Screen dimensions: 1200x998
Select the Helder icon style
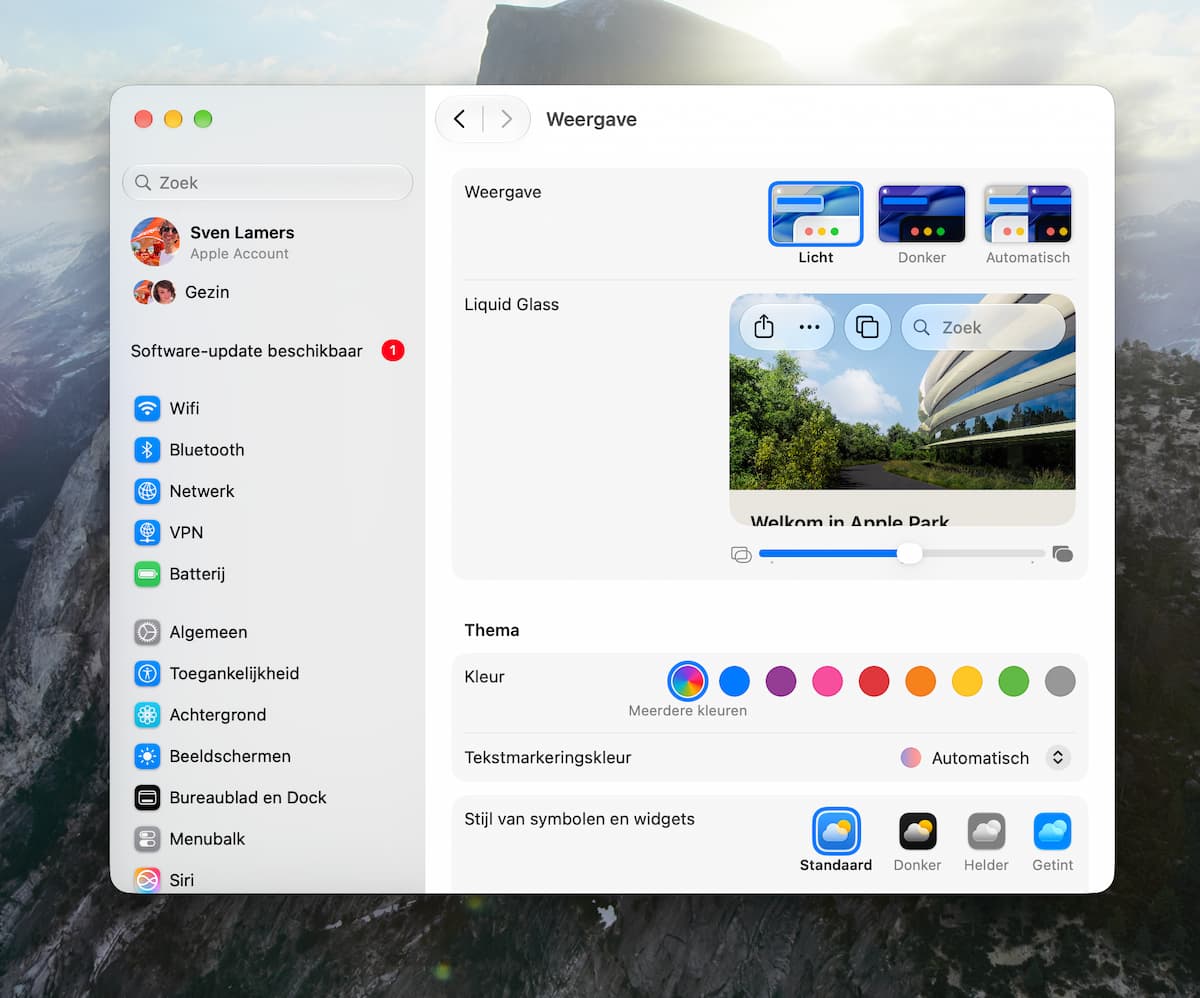(x=986, y=840)
